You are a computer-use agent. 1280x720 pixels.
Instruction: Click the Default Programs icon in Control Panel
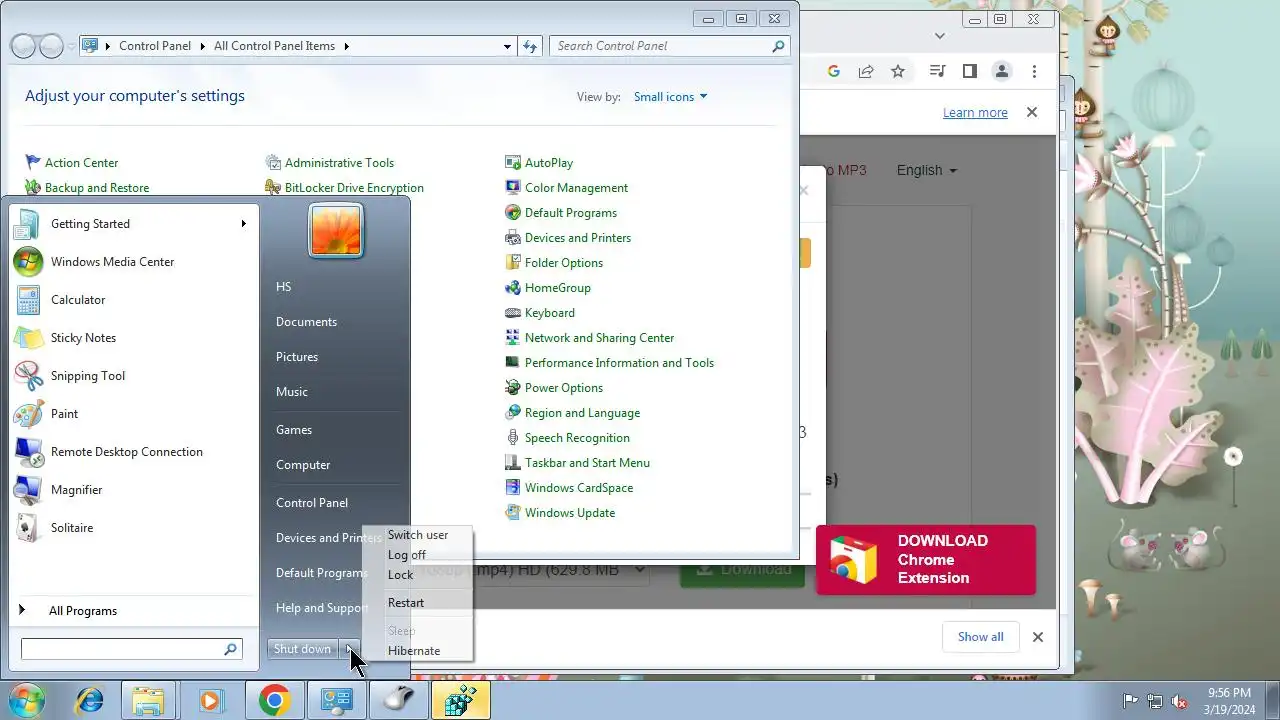click(x=513, y=213)
